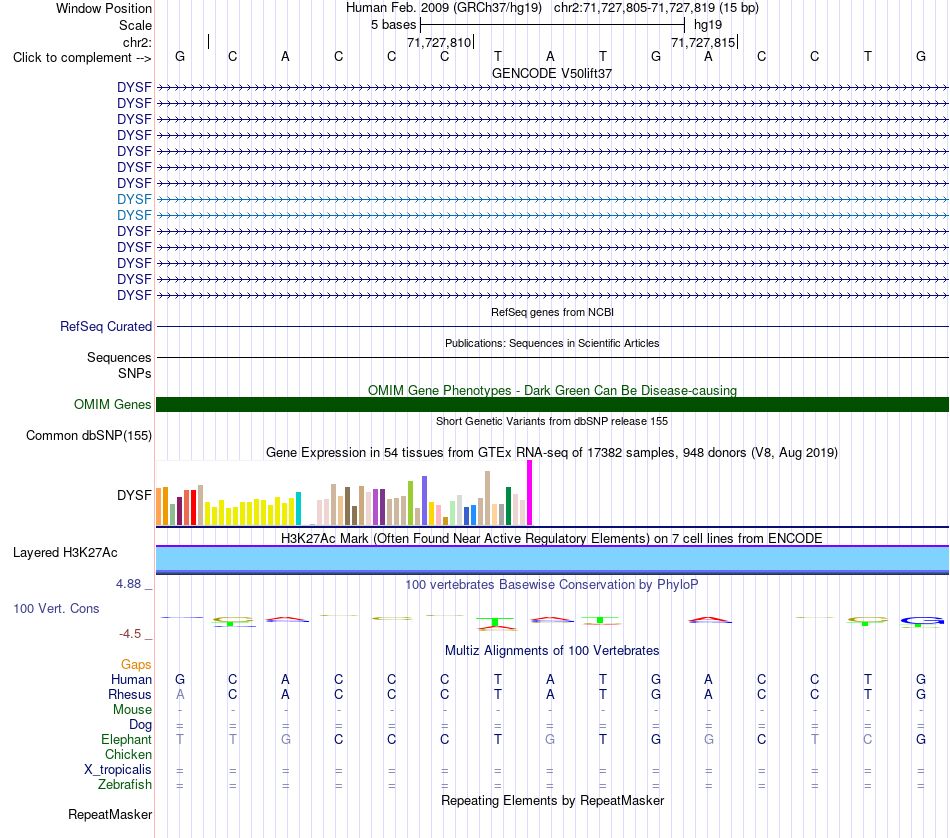
Task: Click 'Click to complement -->' label
Action: click(x=82, y=58)
